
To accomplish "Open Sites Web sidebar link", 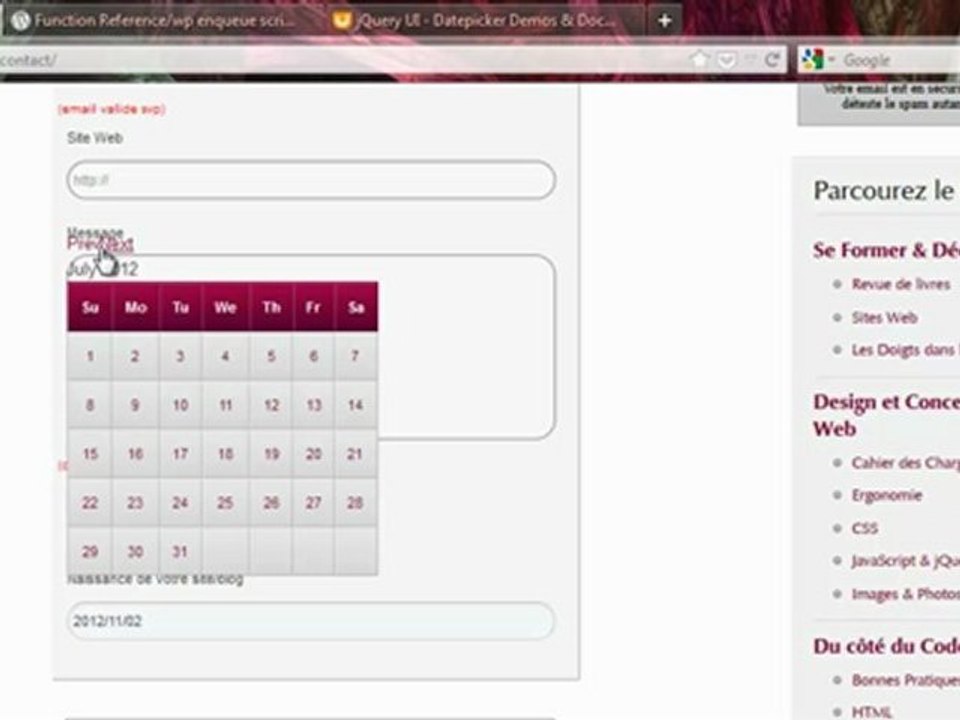I will (884, 317).
